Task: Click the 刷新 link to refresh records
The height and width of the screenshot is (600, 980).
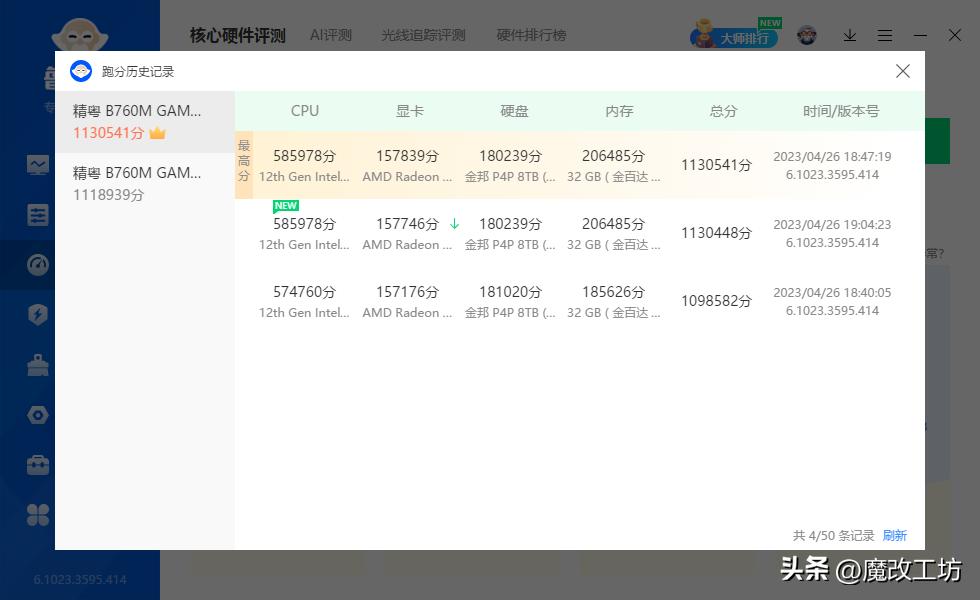Action: click(894, 536)
